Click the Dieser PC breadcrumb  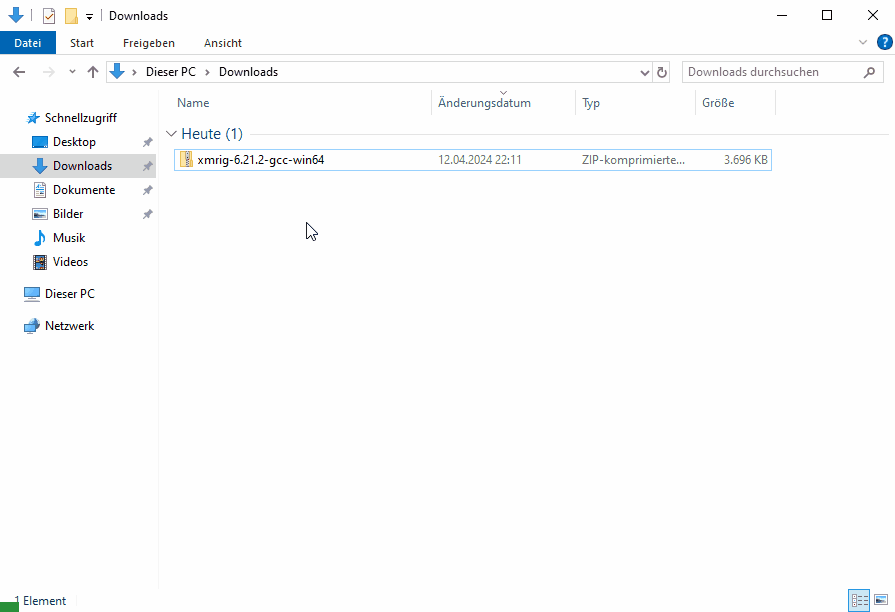pyautogui.click(x=171, y=72)
